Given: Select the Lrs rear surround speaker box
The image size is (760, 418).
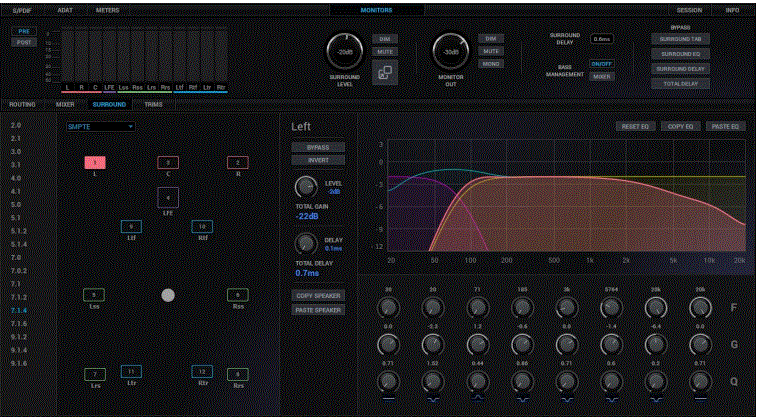Looking at the screenshot, I should [x=95, y=374].
